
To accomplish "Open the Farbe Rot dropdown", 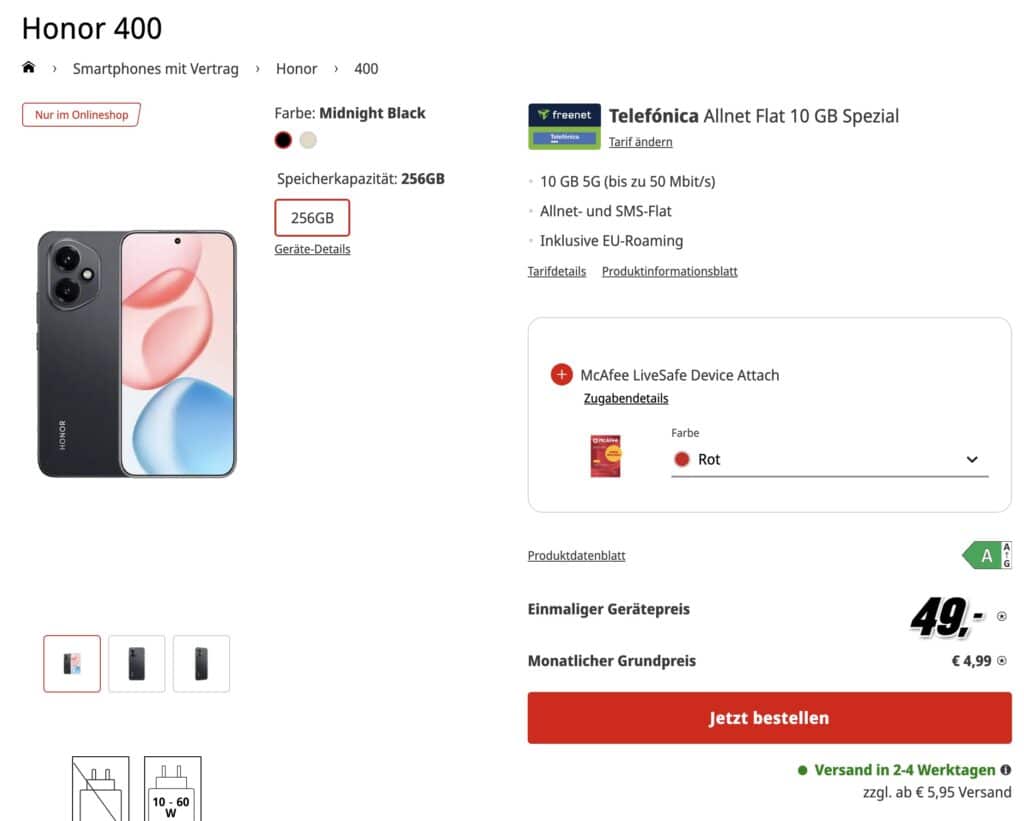I will 829,459.
